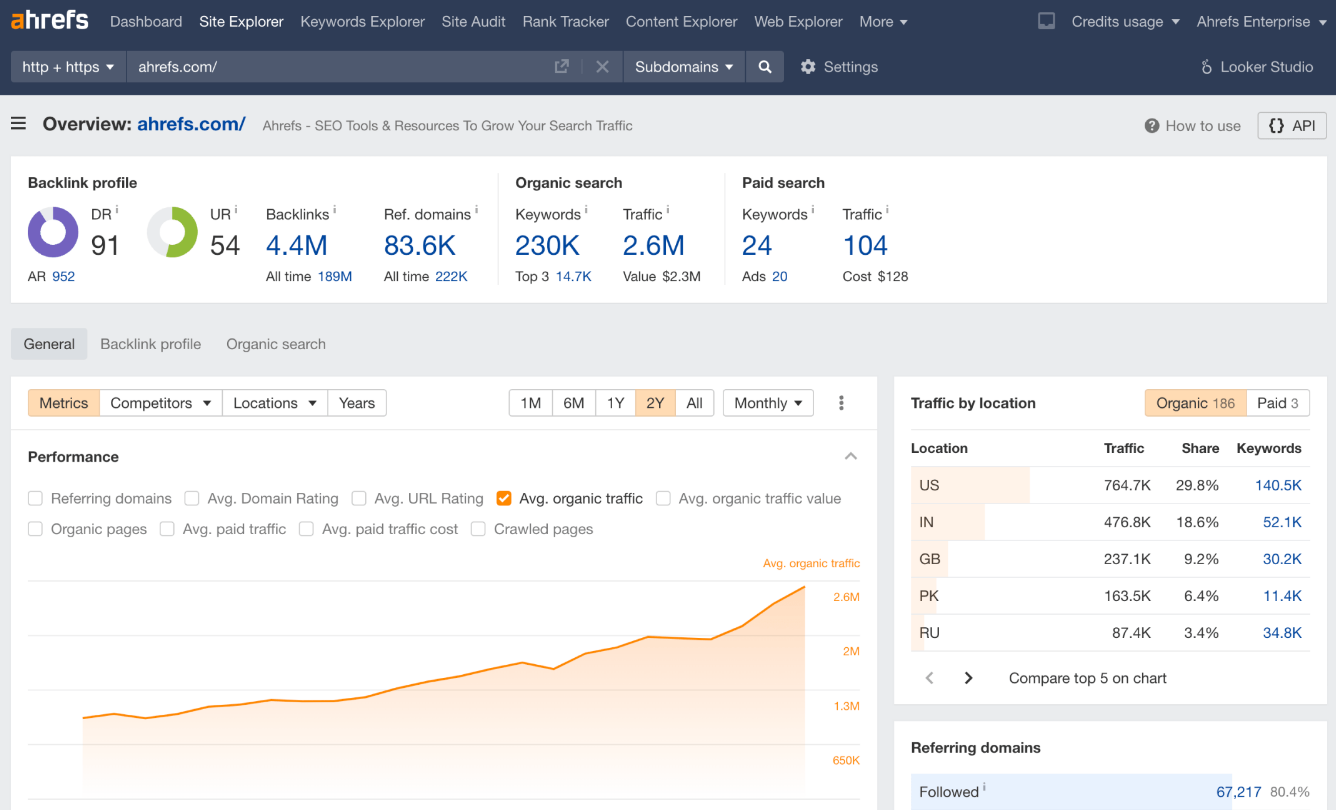Image resolution: width=1336 pixels, height=810 pixels.
Task: Click the monitor icon beside Credits usage
Action: pos(1046,21)
